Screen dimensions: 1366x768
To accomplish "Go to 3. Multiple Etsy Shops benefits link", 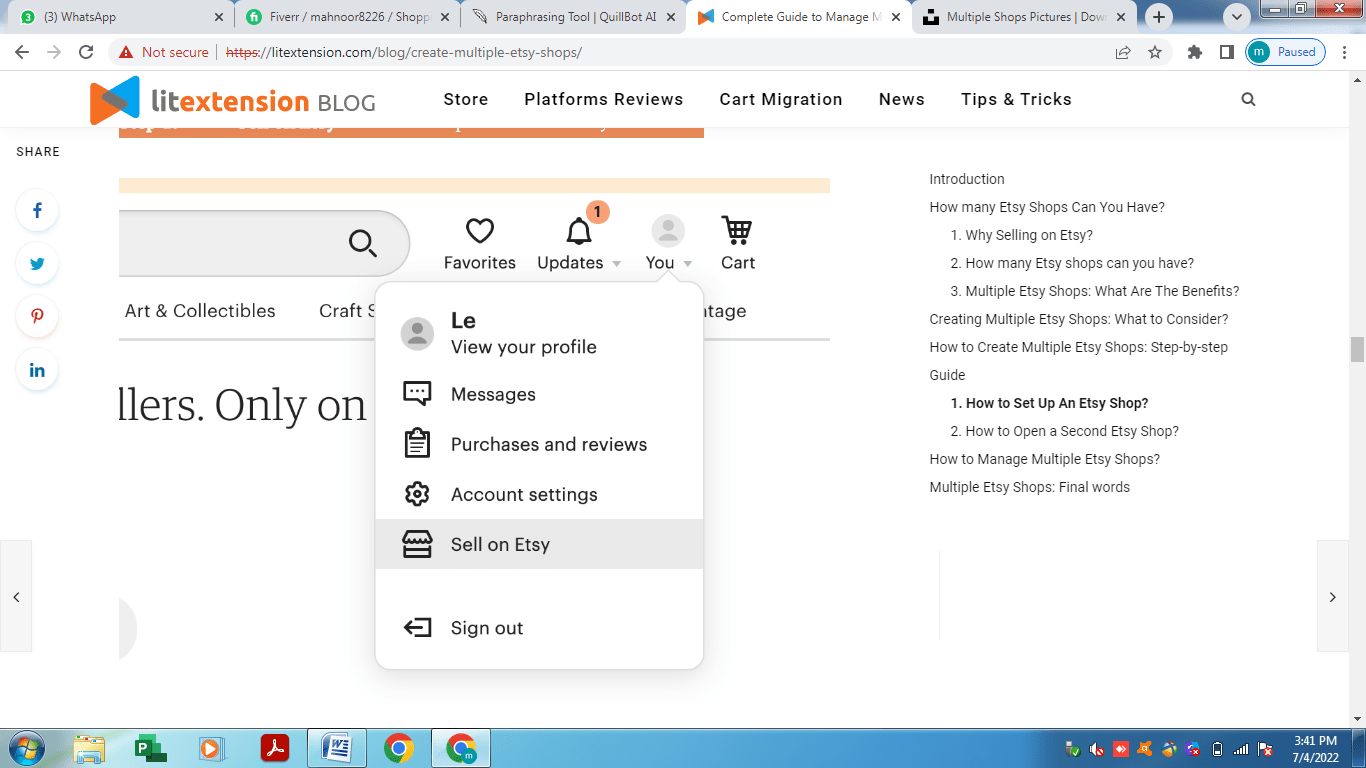I will point(1095,291).
